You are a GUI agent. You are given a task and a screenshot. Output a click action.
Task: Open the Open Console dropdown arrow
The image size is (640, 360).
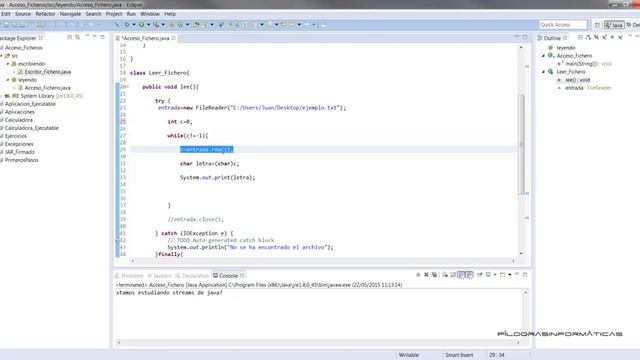(510, 275)
